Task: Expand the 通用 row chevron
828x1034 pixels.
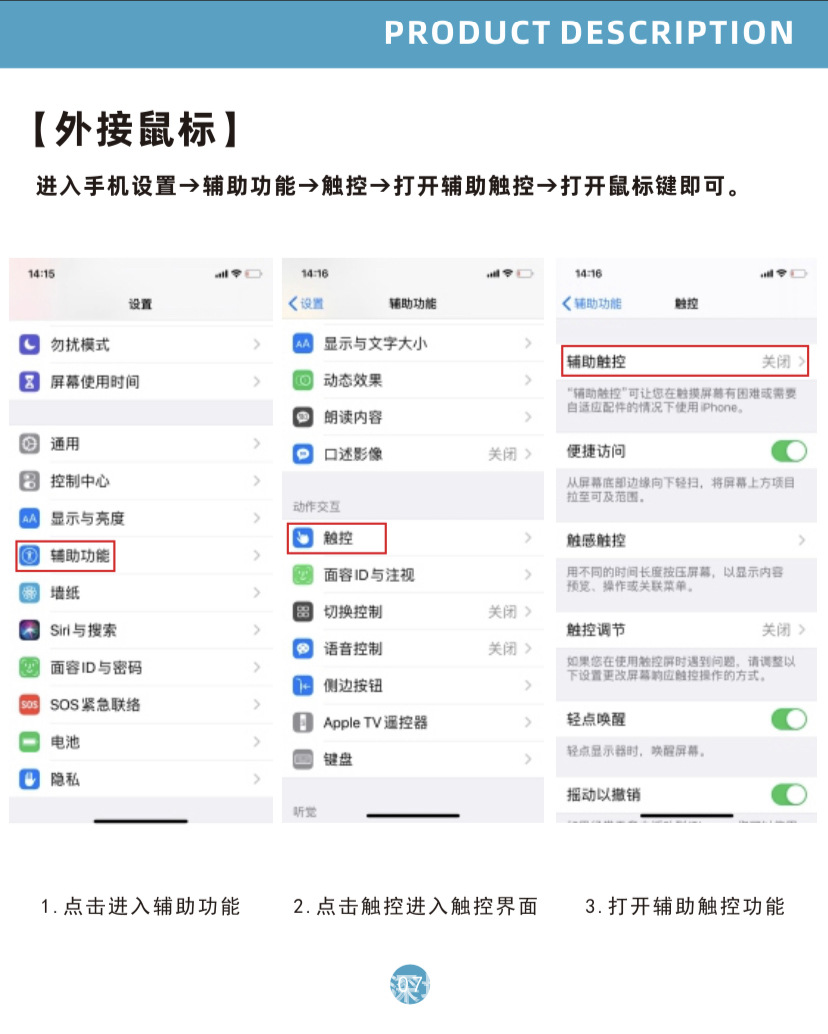Action: click(257, 443)
